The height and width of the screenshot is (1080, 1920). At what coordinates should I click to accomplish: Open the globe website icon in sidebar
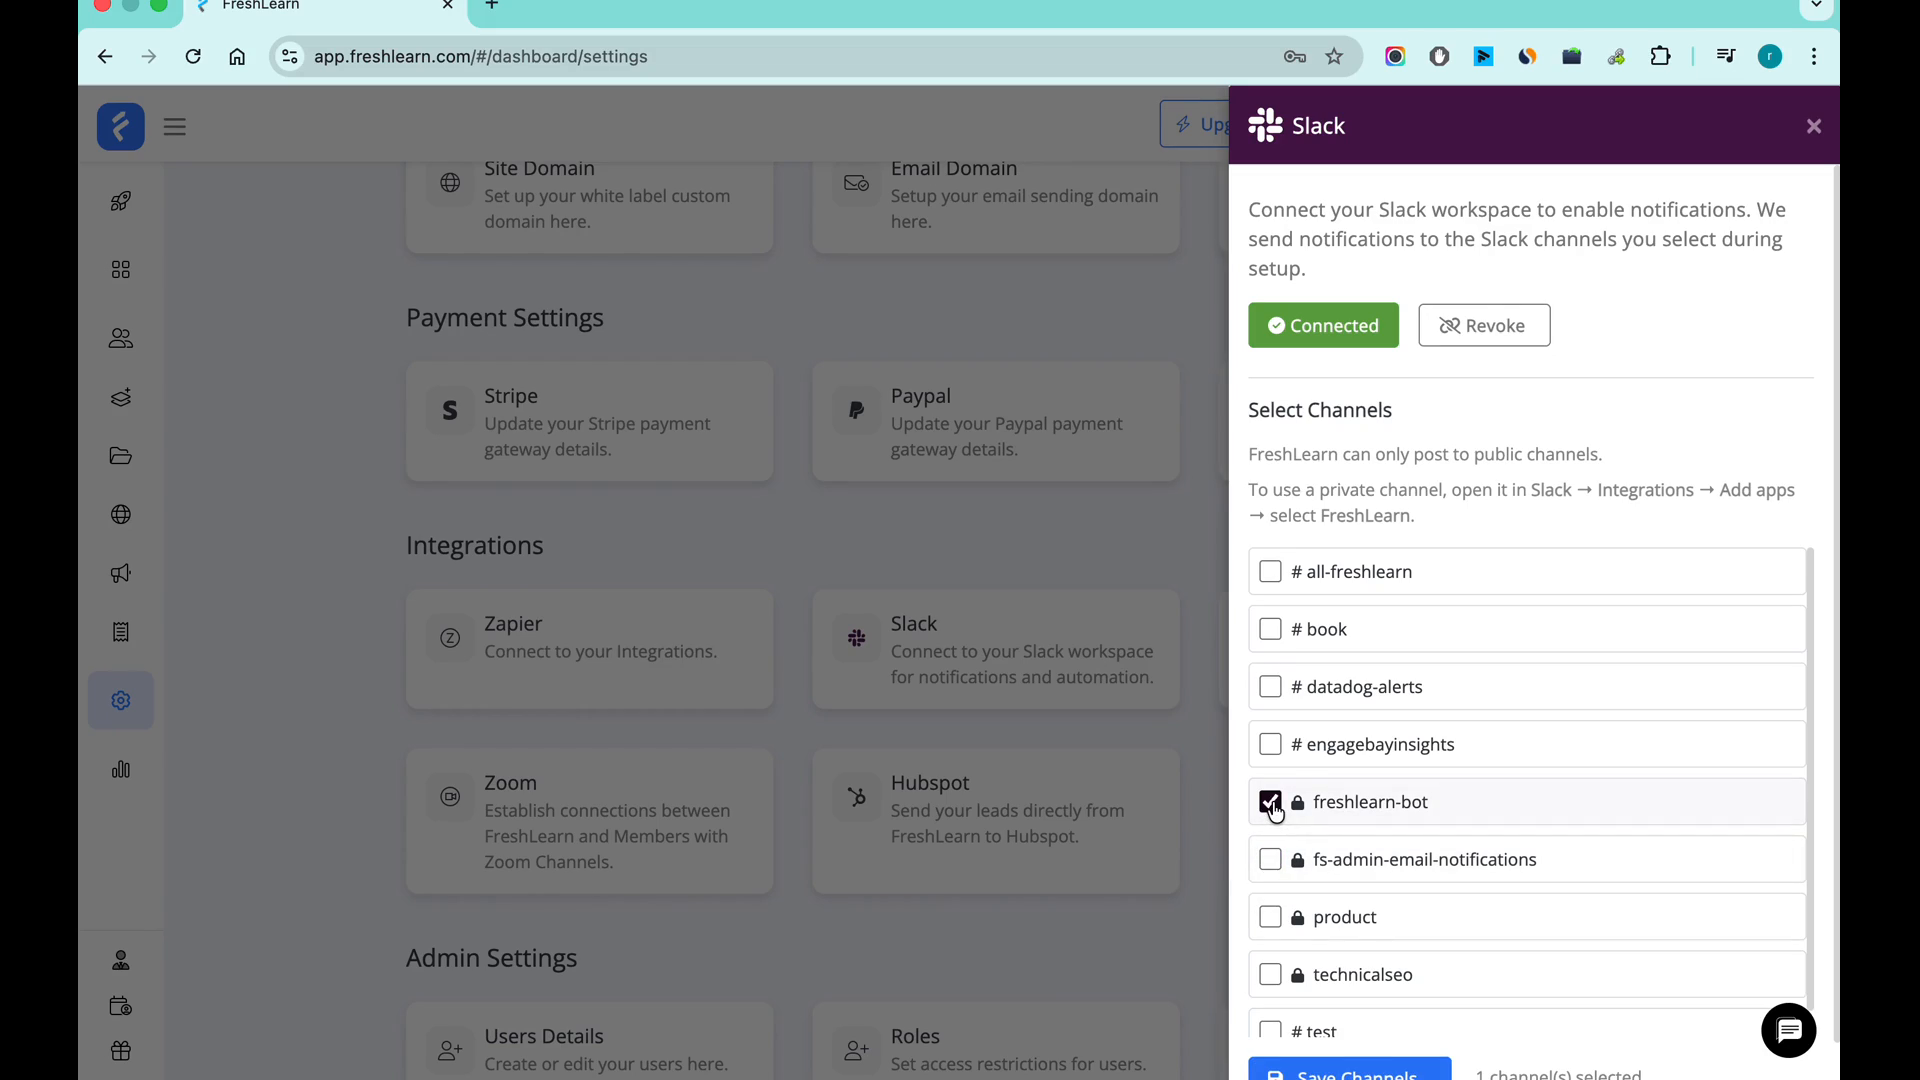(x=121, y=514)
